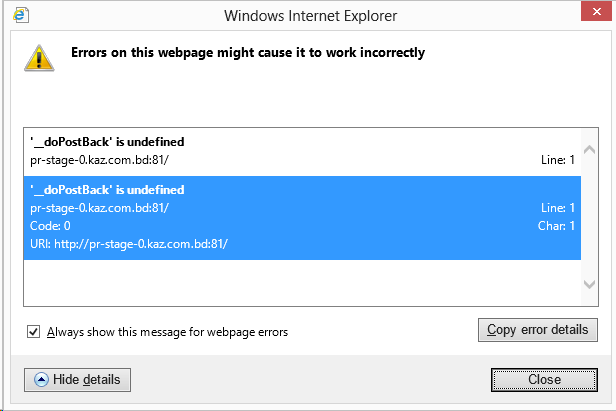Click the 'Always show this message for webpage errors' label
The height and width of the screenshot is (411, 616).
point(166,332)
